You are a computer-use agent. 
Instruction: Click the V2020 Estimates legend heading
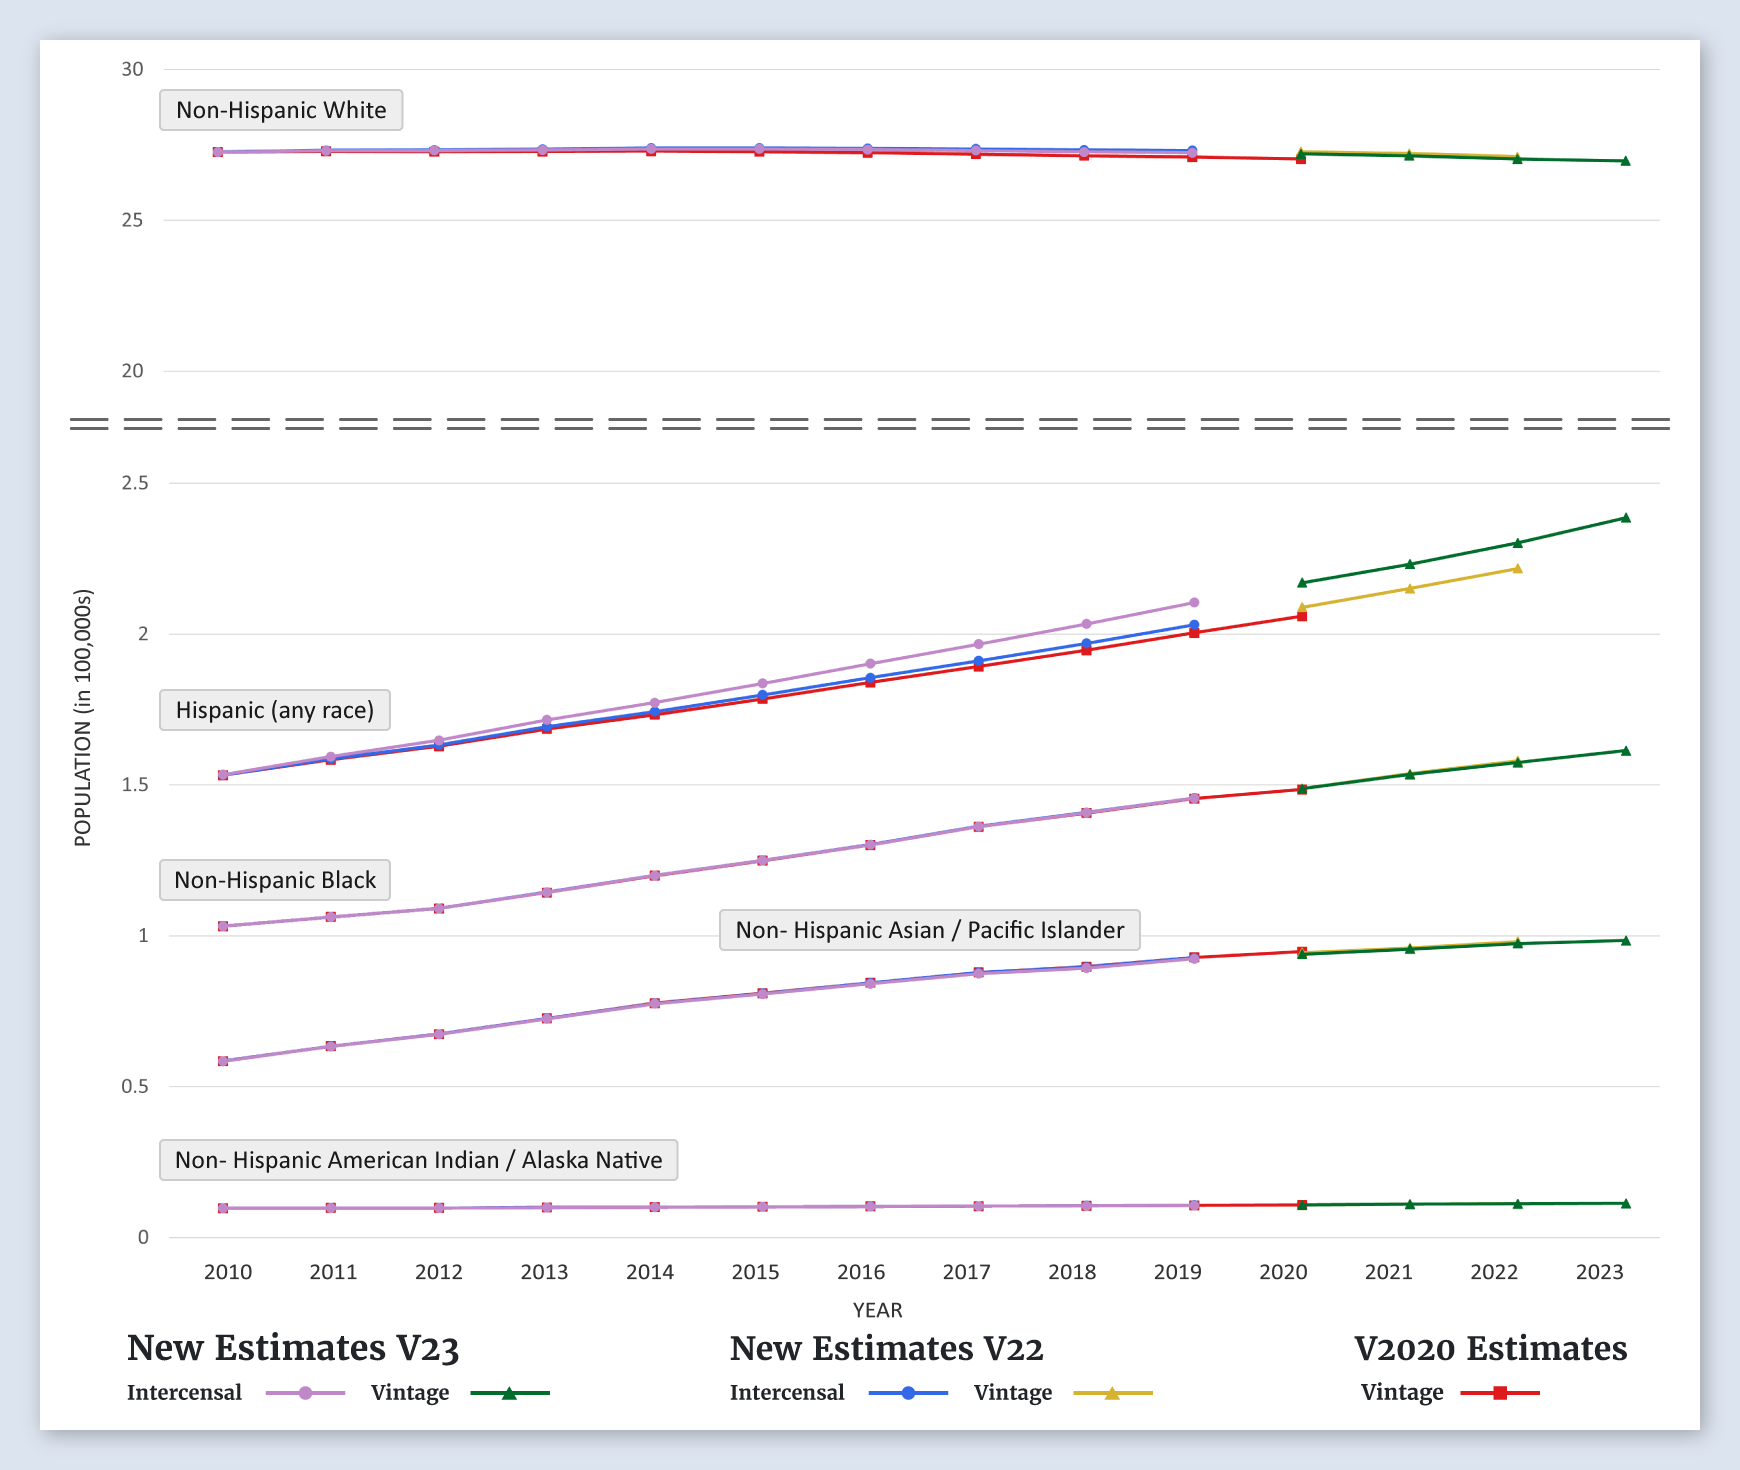point(1490,1348)
